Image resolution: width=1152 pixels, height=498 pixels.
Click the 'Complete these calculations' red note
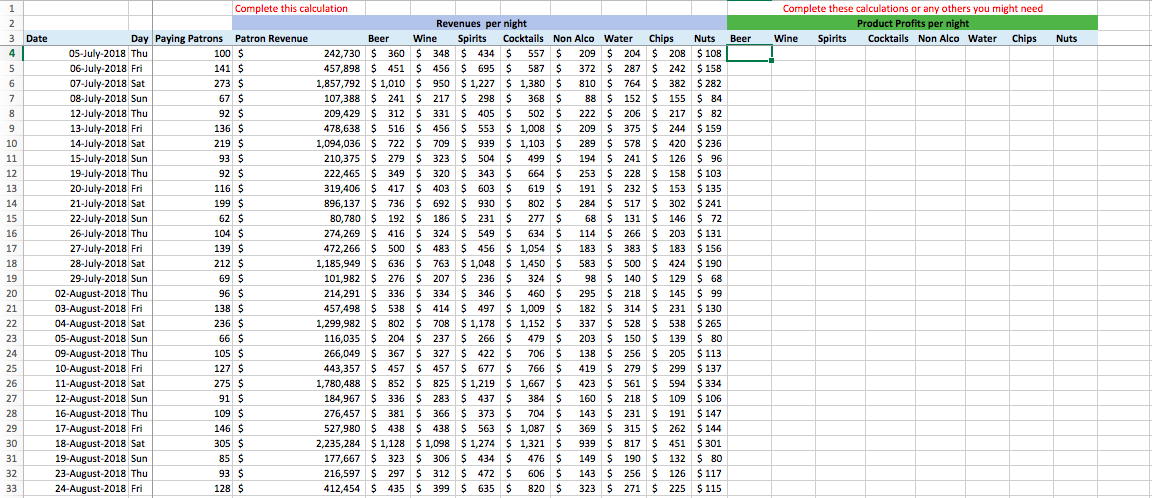point(912,9)
